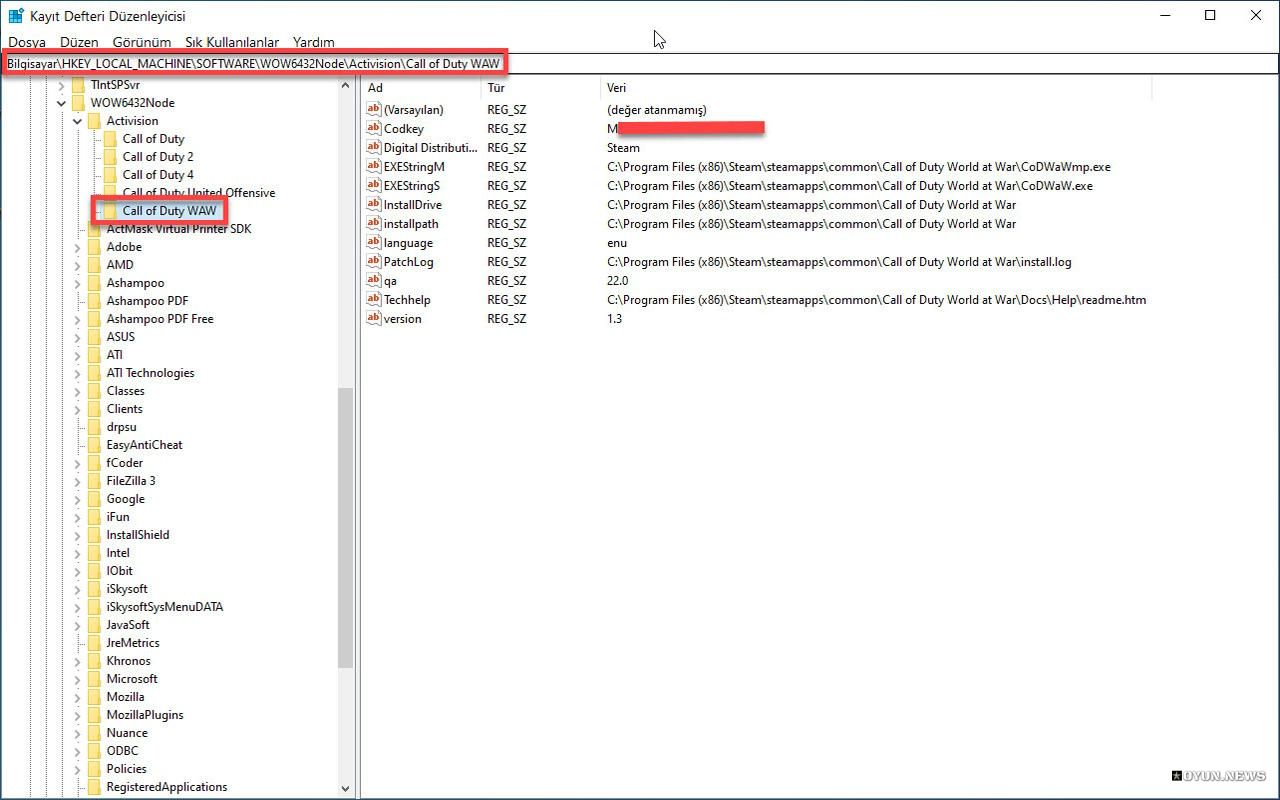The image size is (1280, 800).
Task: Click the 'enu' language data value
Action: [617, 243]
